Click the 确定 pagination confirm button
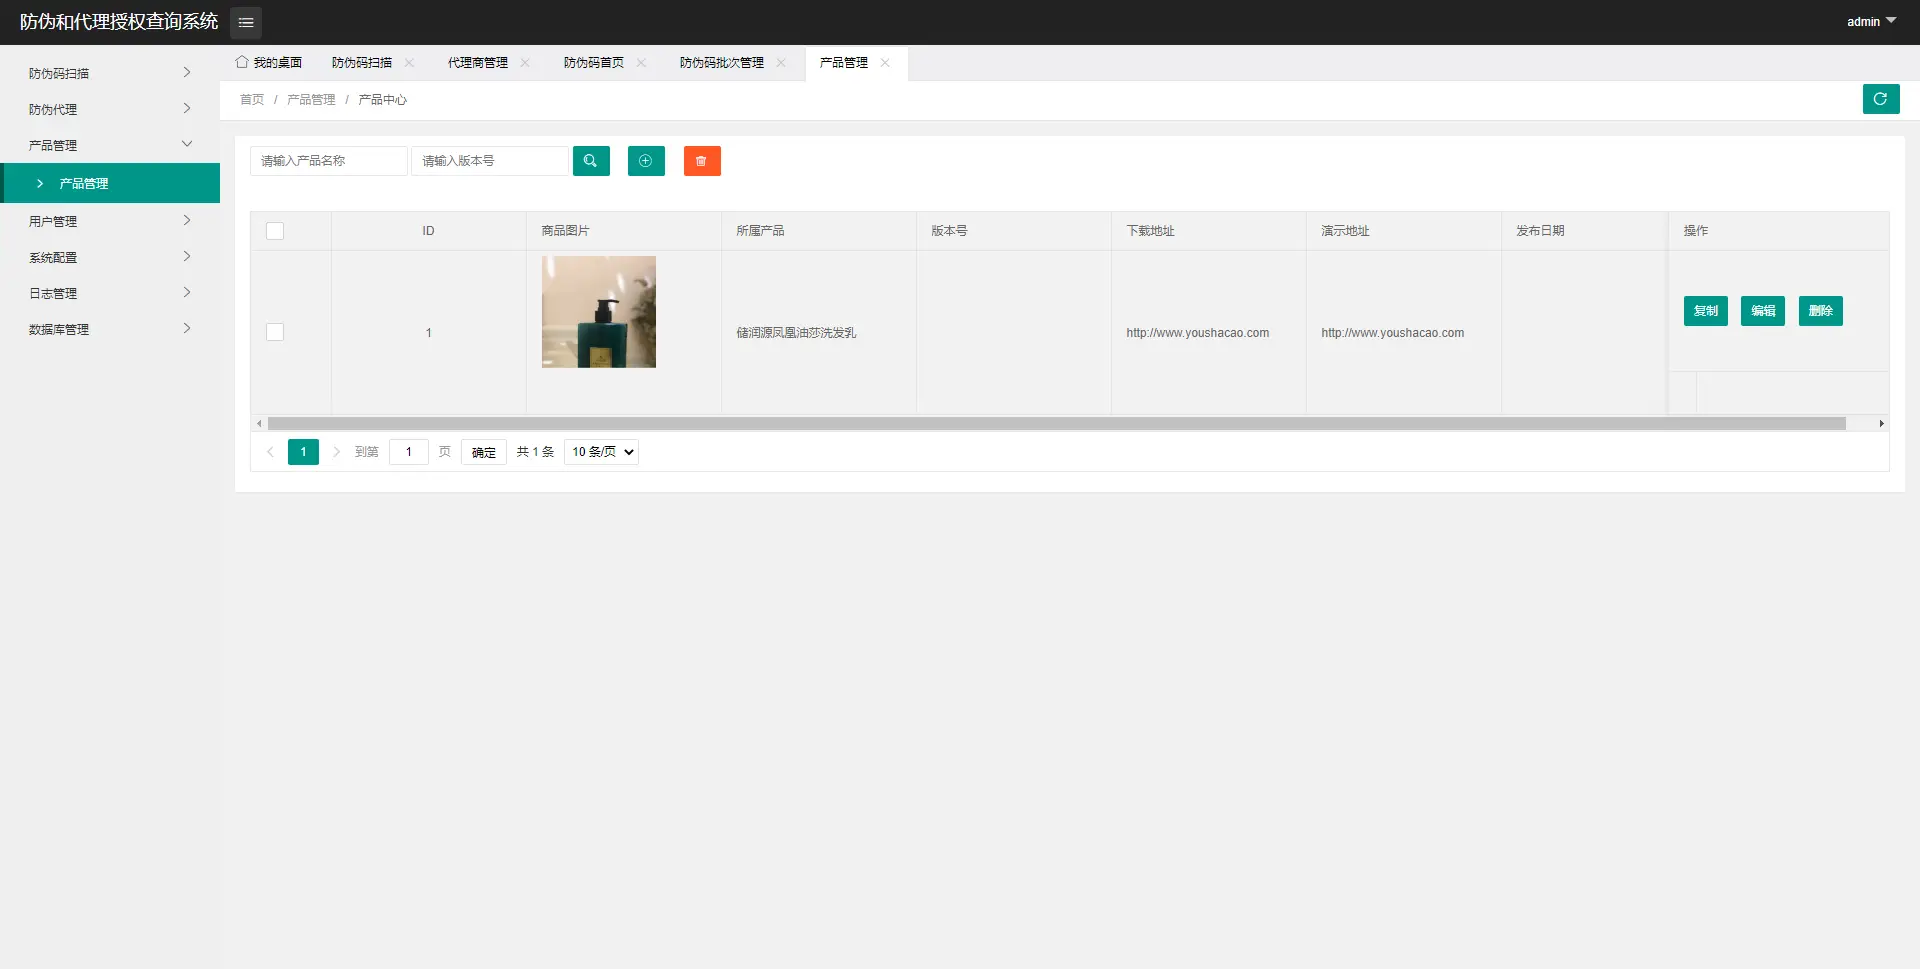Viewport: 1920px width, 969px height. [484, 452]
